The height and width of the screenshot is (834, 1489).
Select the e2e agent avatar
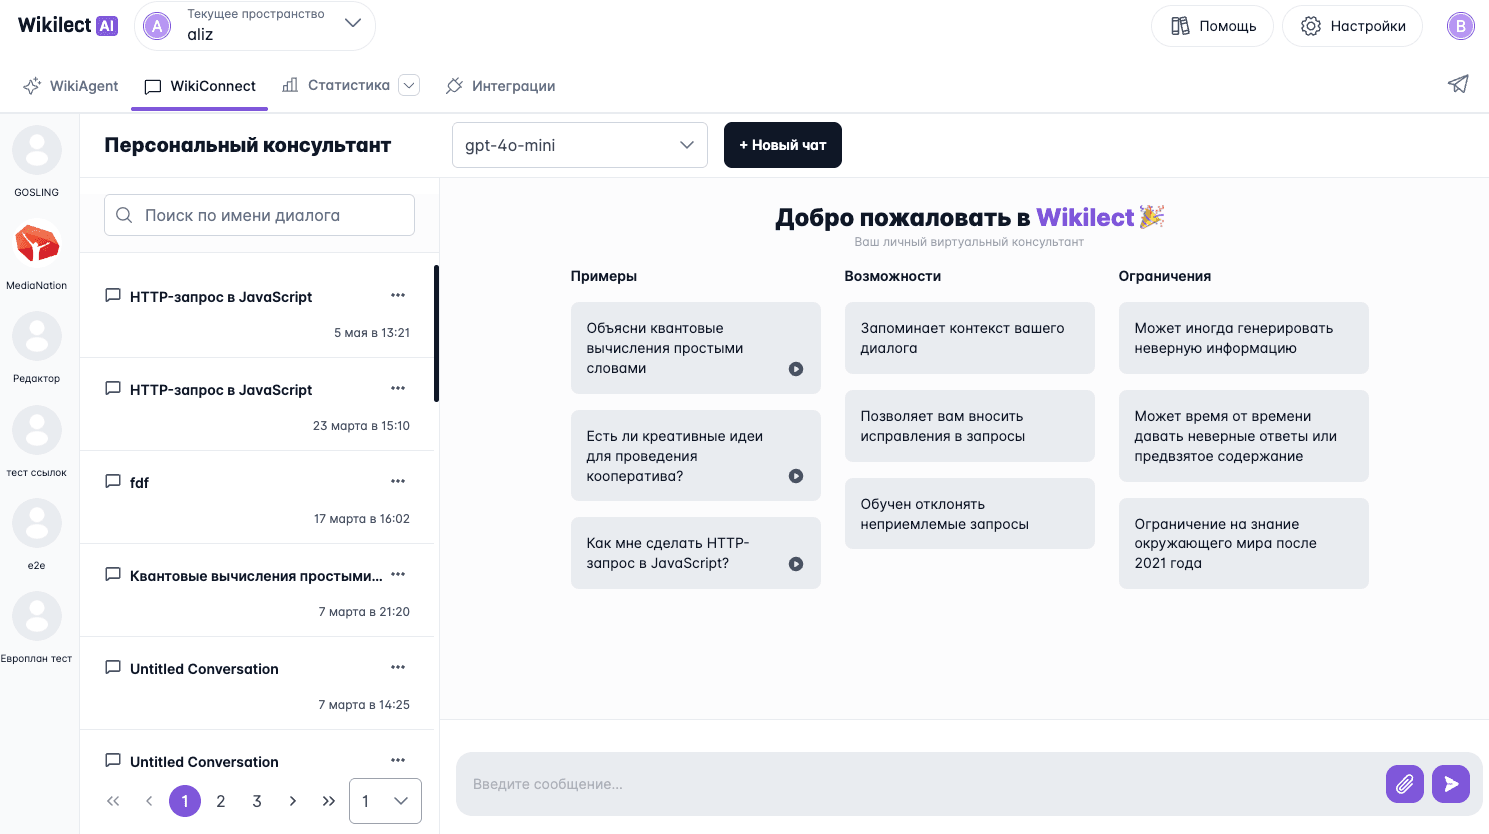coord(37,523)
